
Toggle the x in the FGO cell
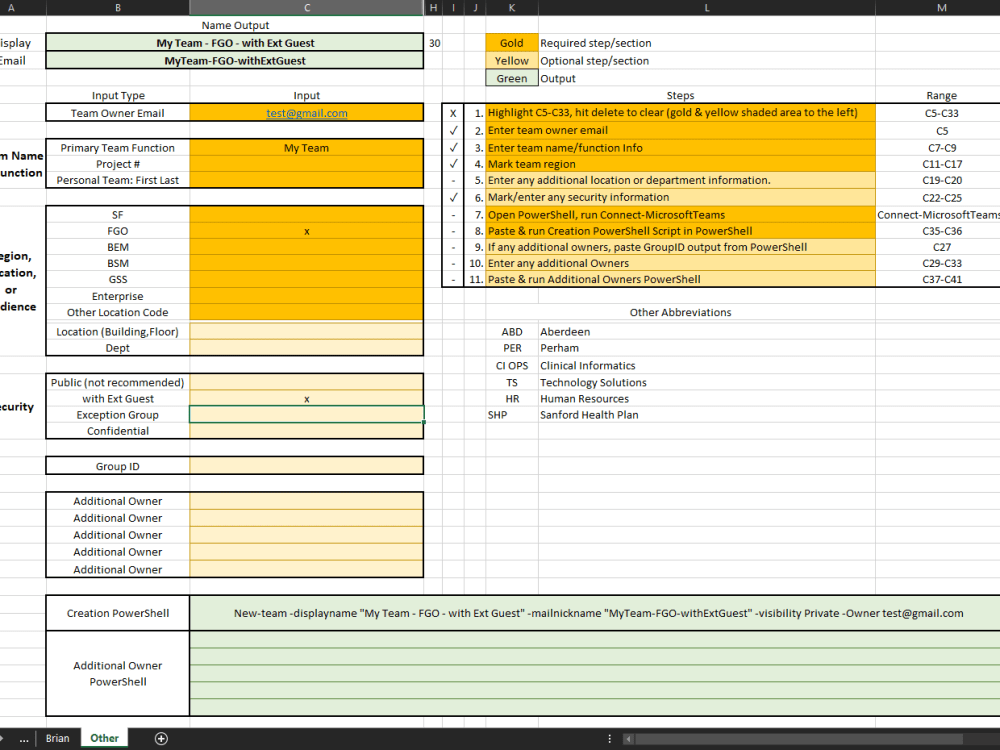(x=306, y=230)
